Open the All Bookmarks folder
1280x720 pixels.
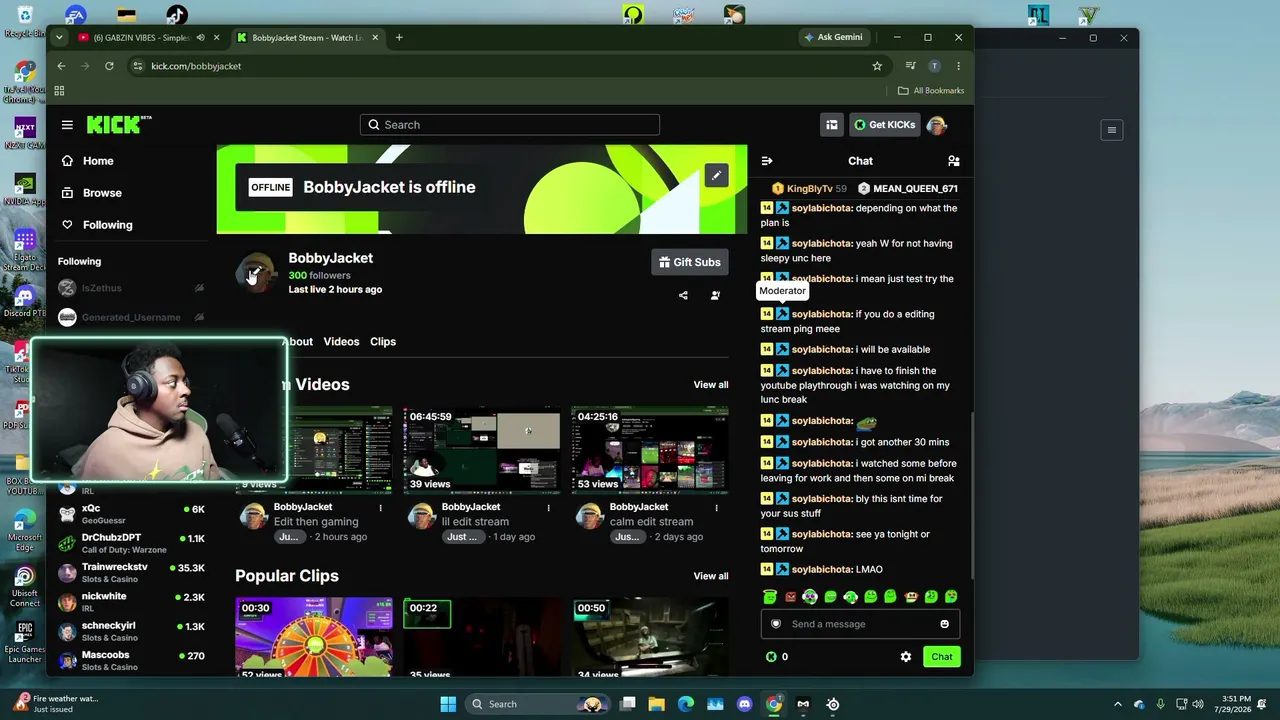[x=931, y=91]
